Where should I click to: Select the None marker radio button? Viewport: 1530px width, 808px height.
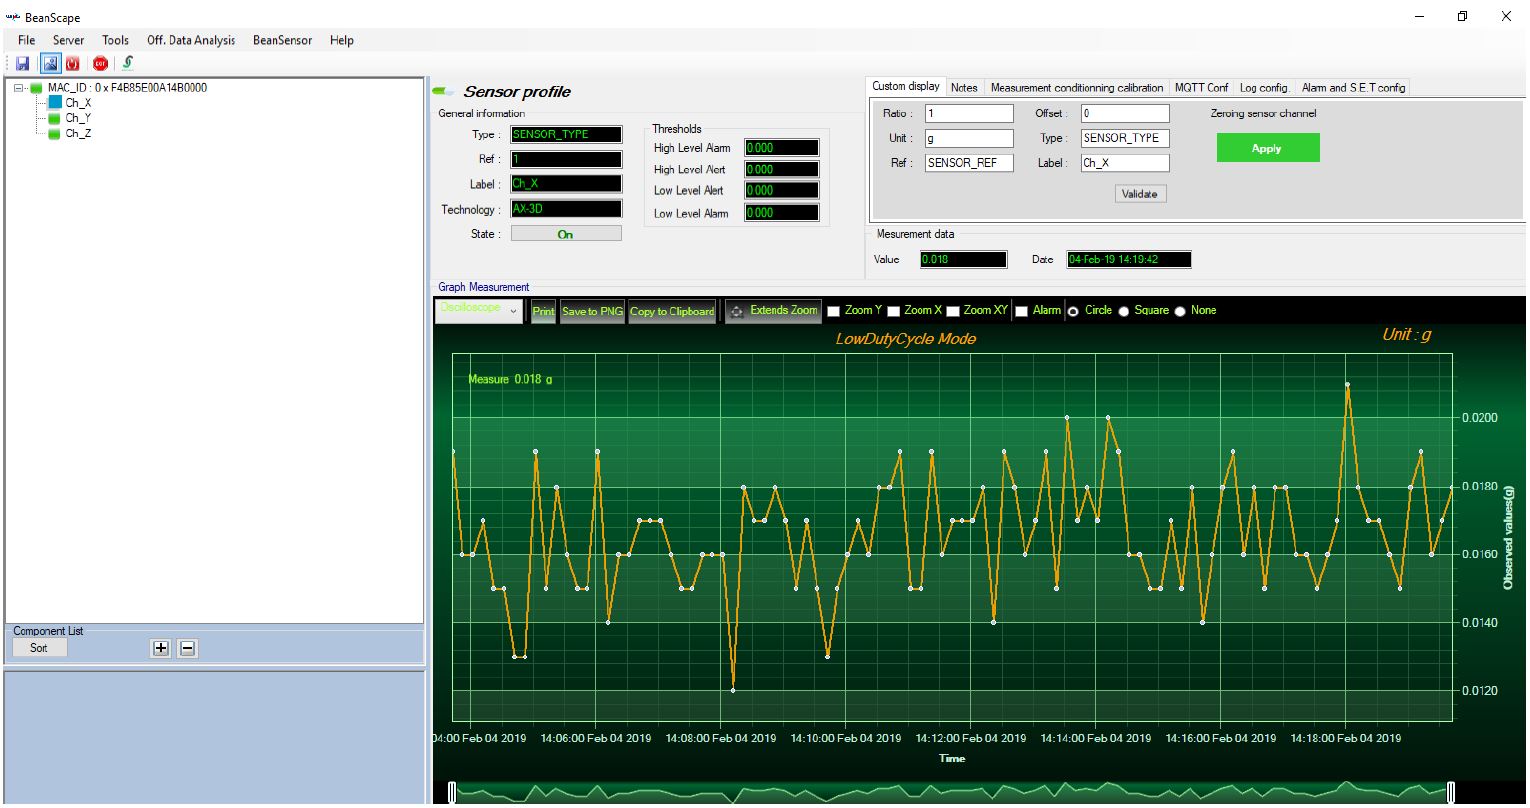click(x=1180, y=311)
